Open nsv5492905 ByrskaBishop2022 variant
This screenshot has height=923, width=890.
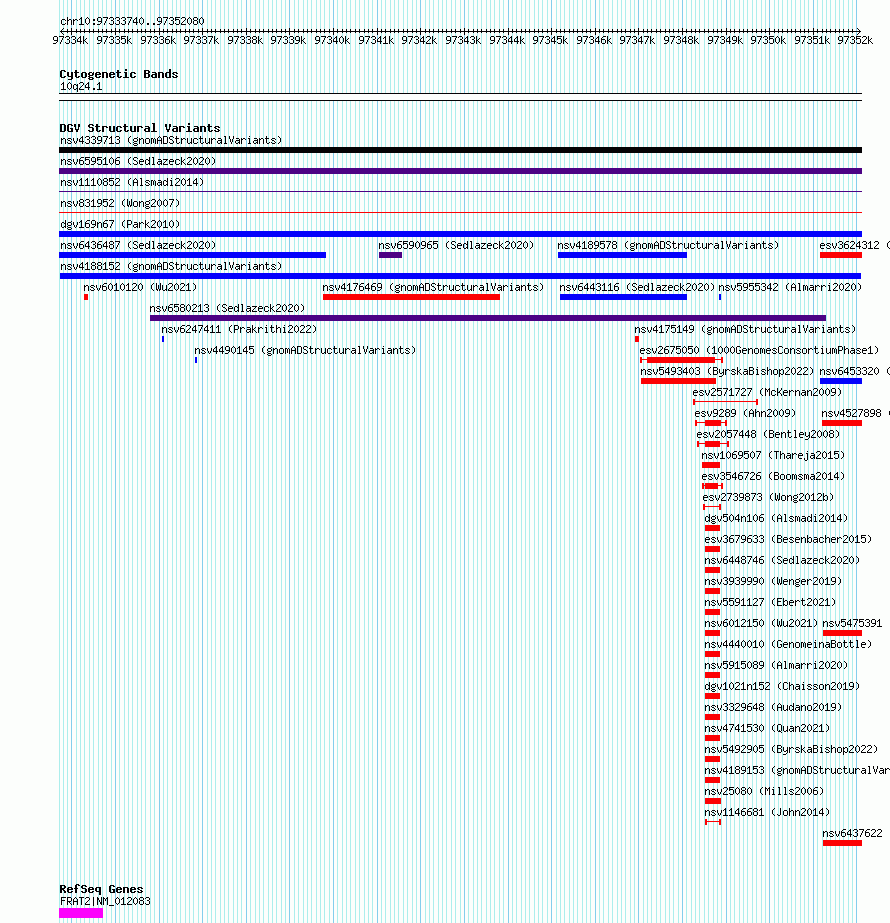click(x=791, y=749)
